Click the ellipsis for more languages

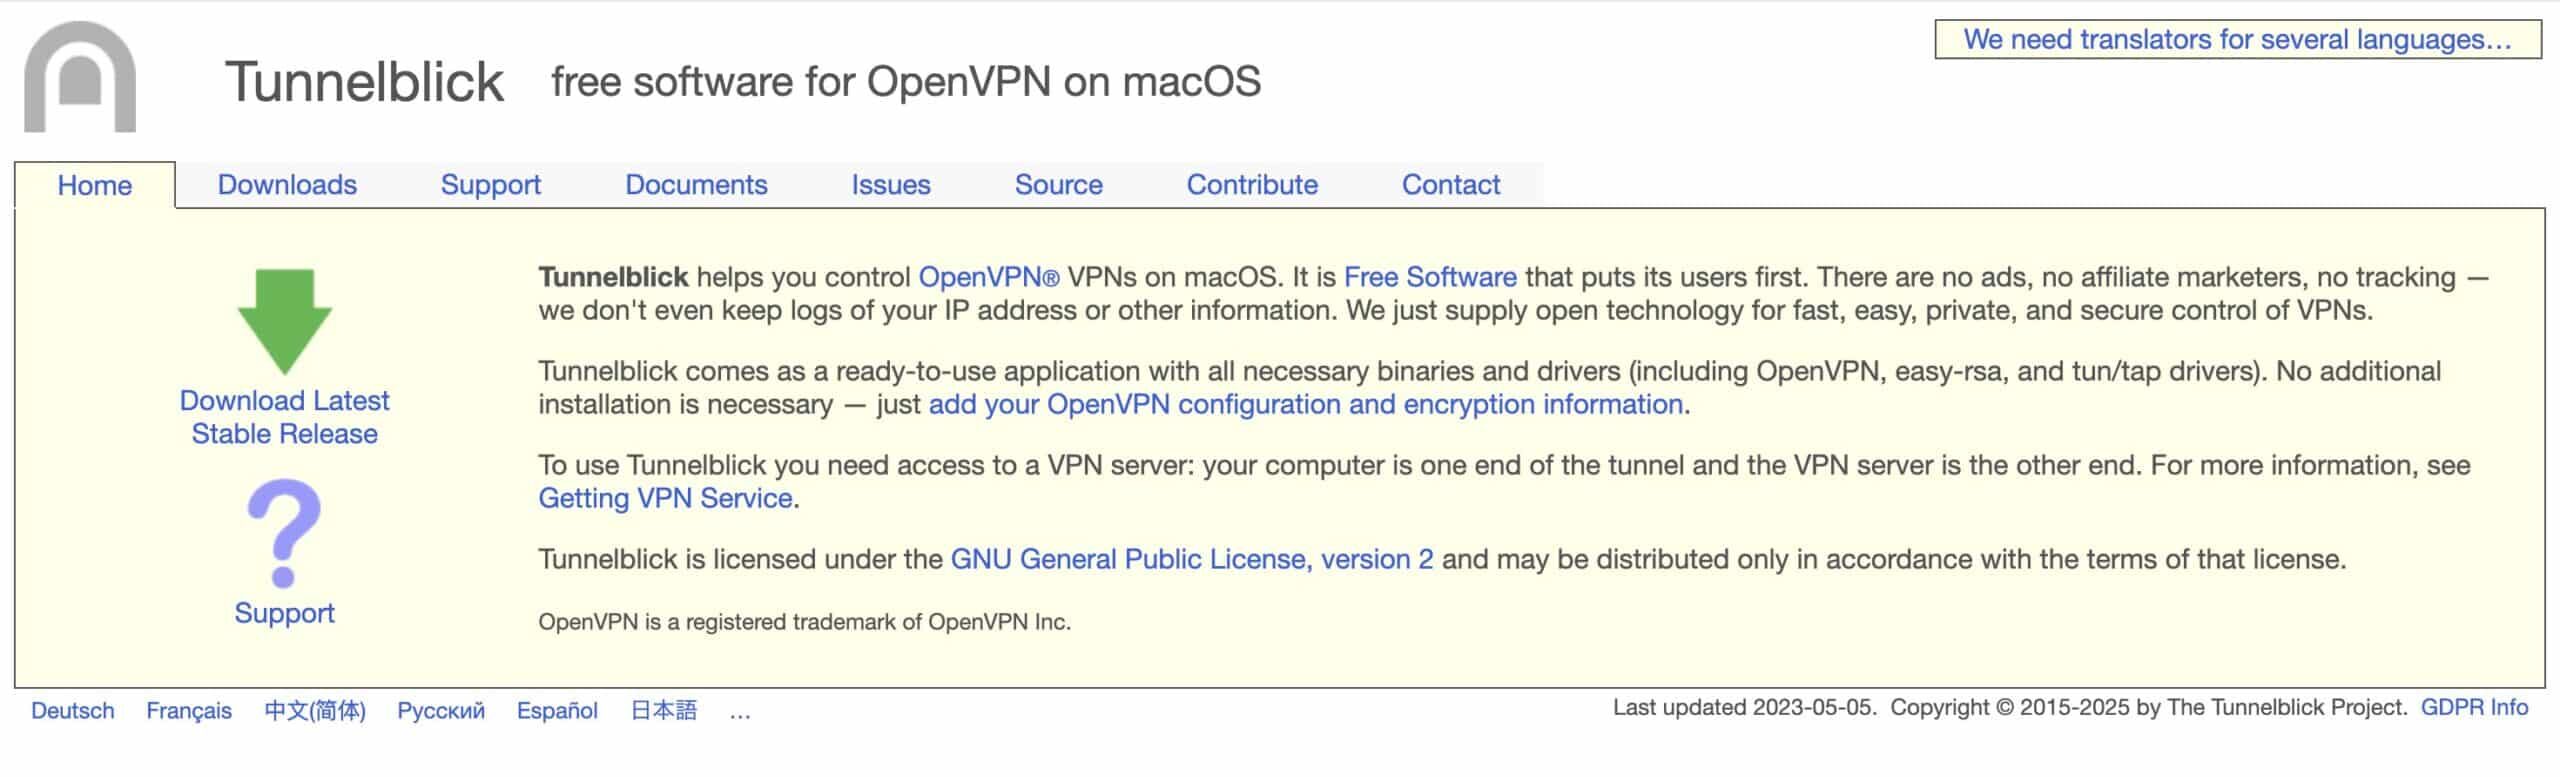[740, 714]
